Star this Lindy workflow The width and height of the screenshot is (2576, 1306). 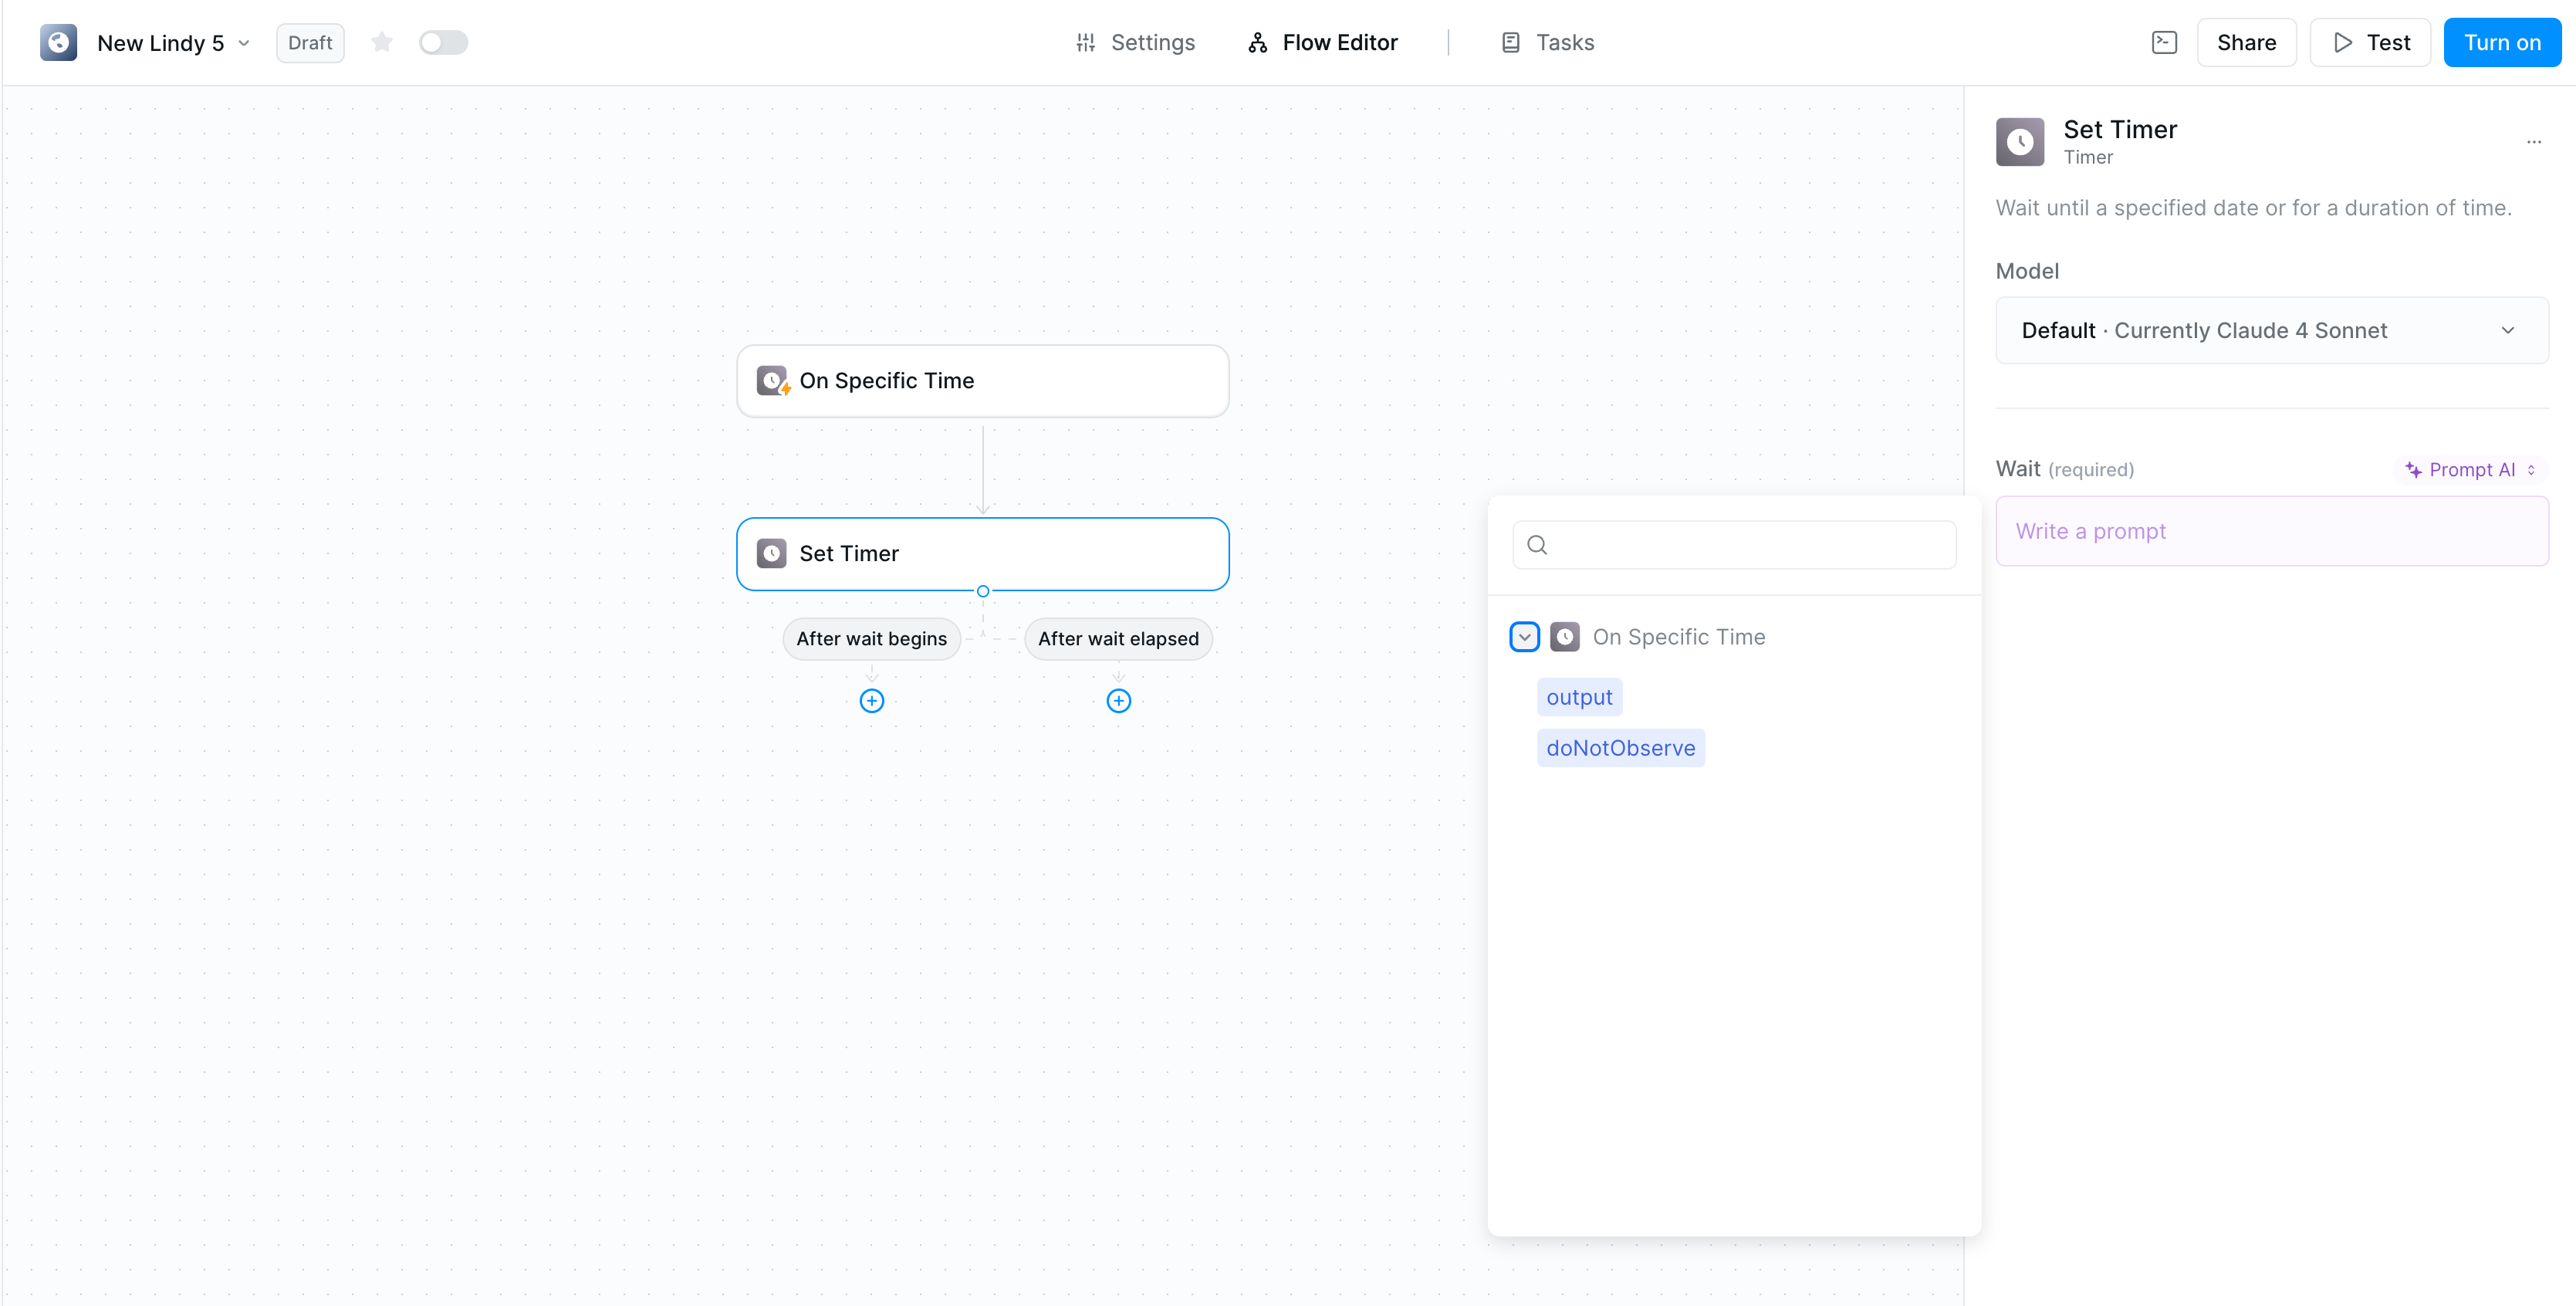(x=382, y=42)
